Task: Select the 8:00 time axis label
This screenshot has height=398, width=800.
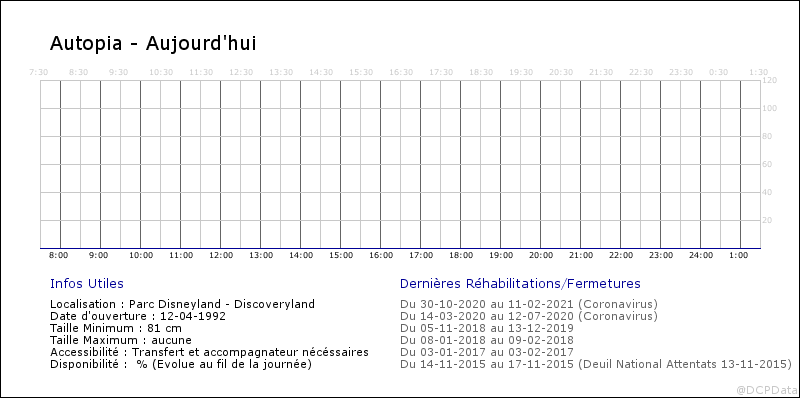Action: 59,256
